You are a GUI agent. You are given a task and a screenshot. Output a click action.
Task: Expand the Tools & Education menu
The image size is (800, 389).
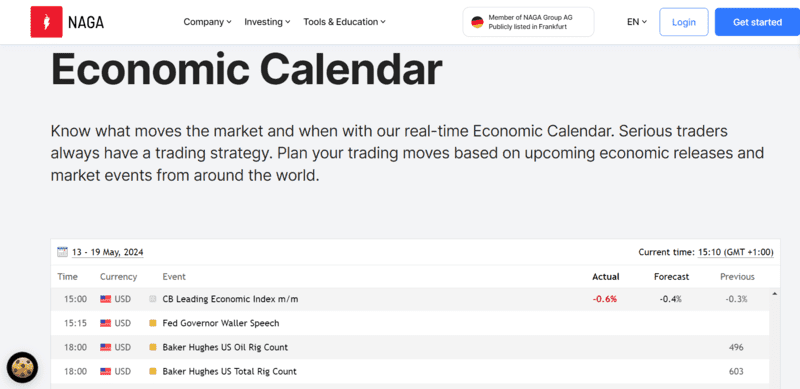point(344,22)
